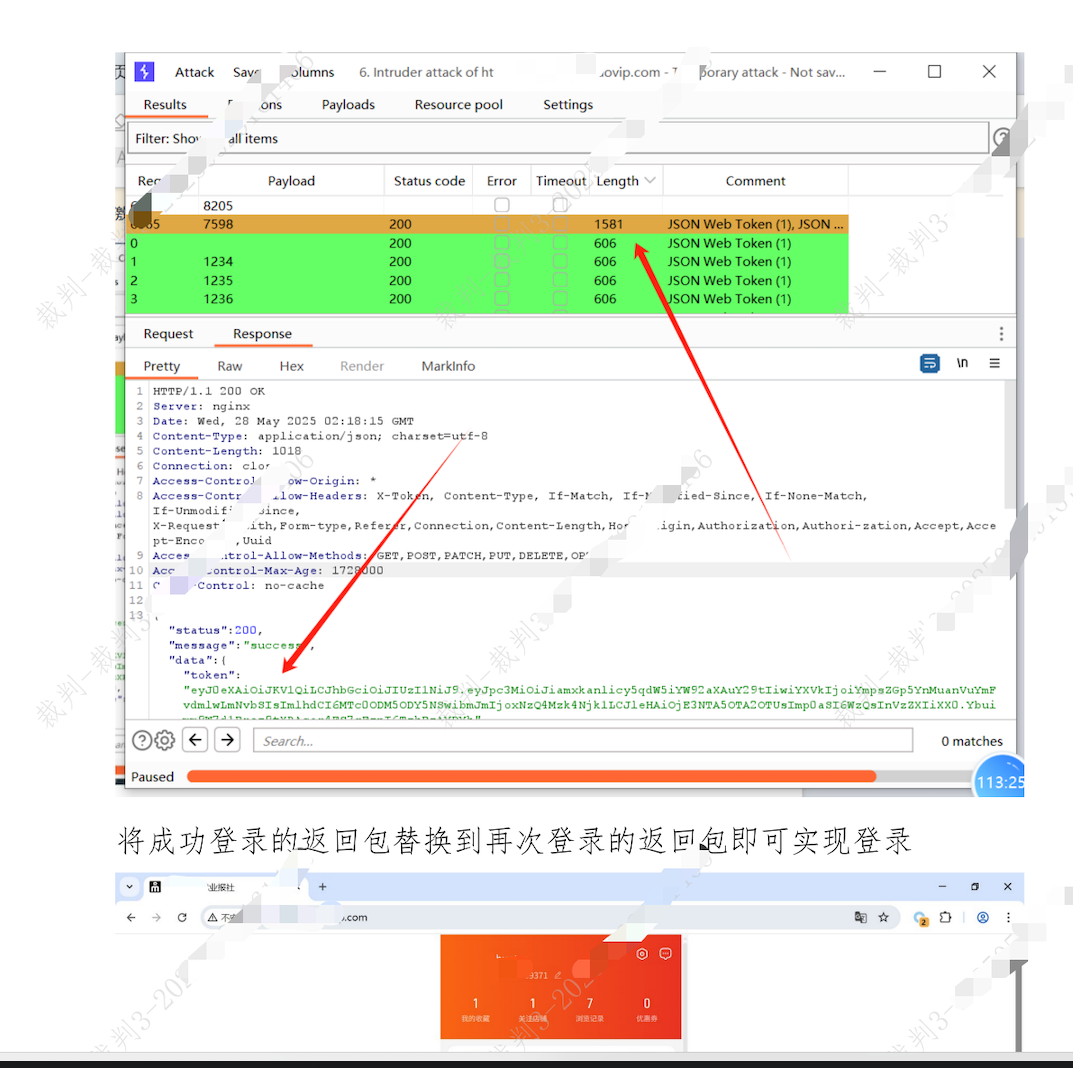Screen dimensions: 1073x1068
Task: Sort by Error column header
Action: click(x=502, y=181)
